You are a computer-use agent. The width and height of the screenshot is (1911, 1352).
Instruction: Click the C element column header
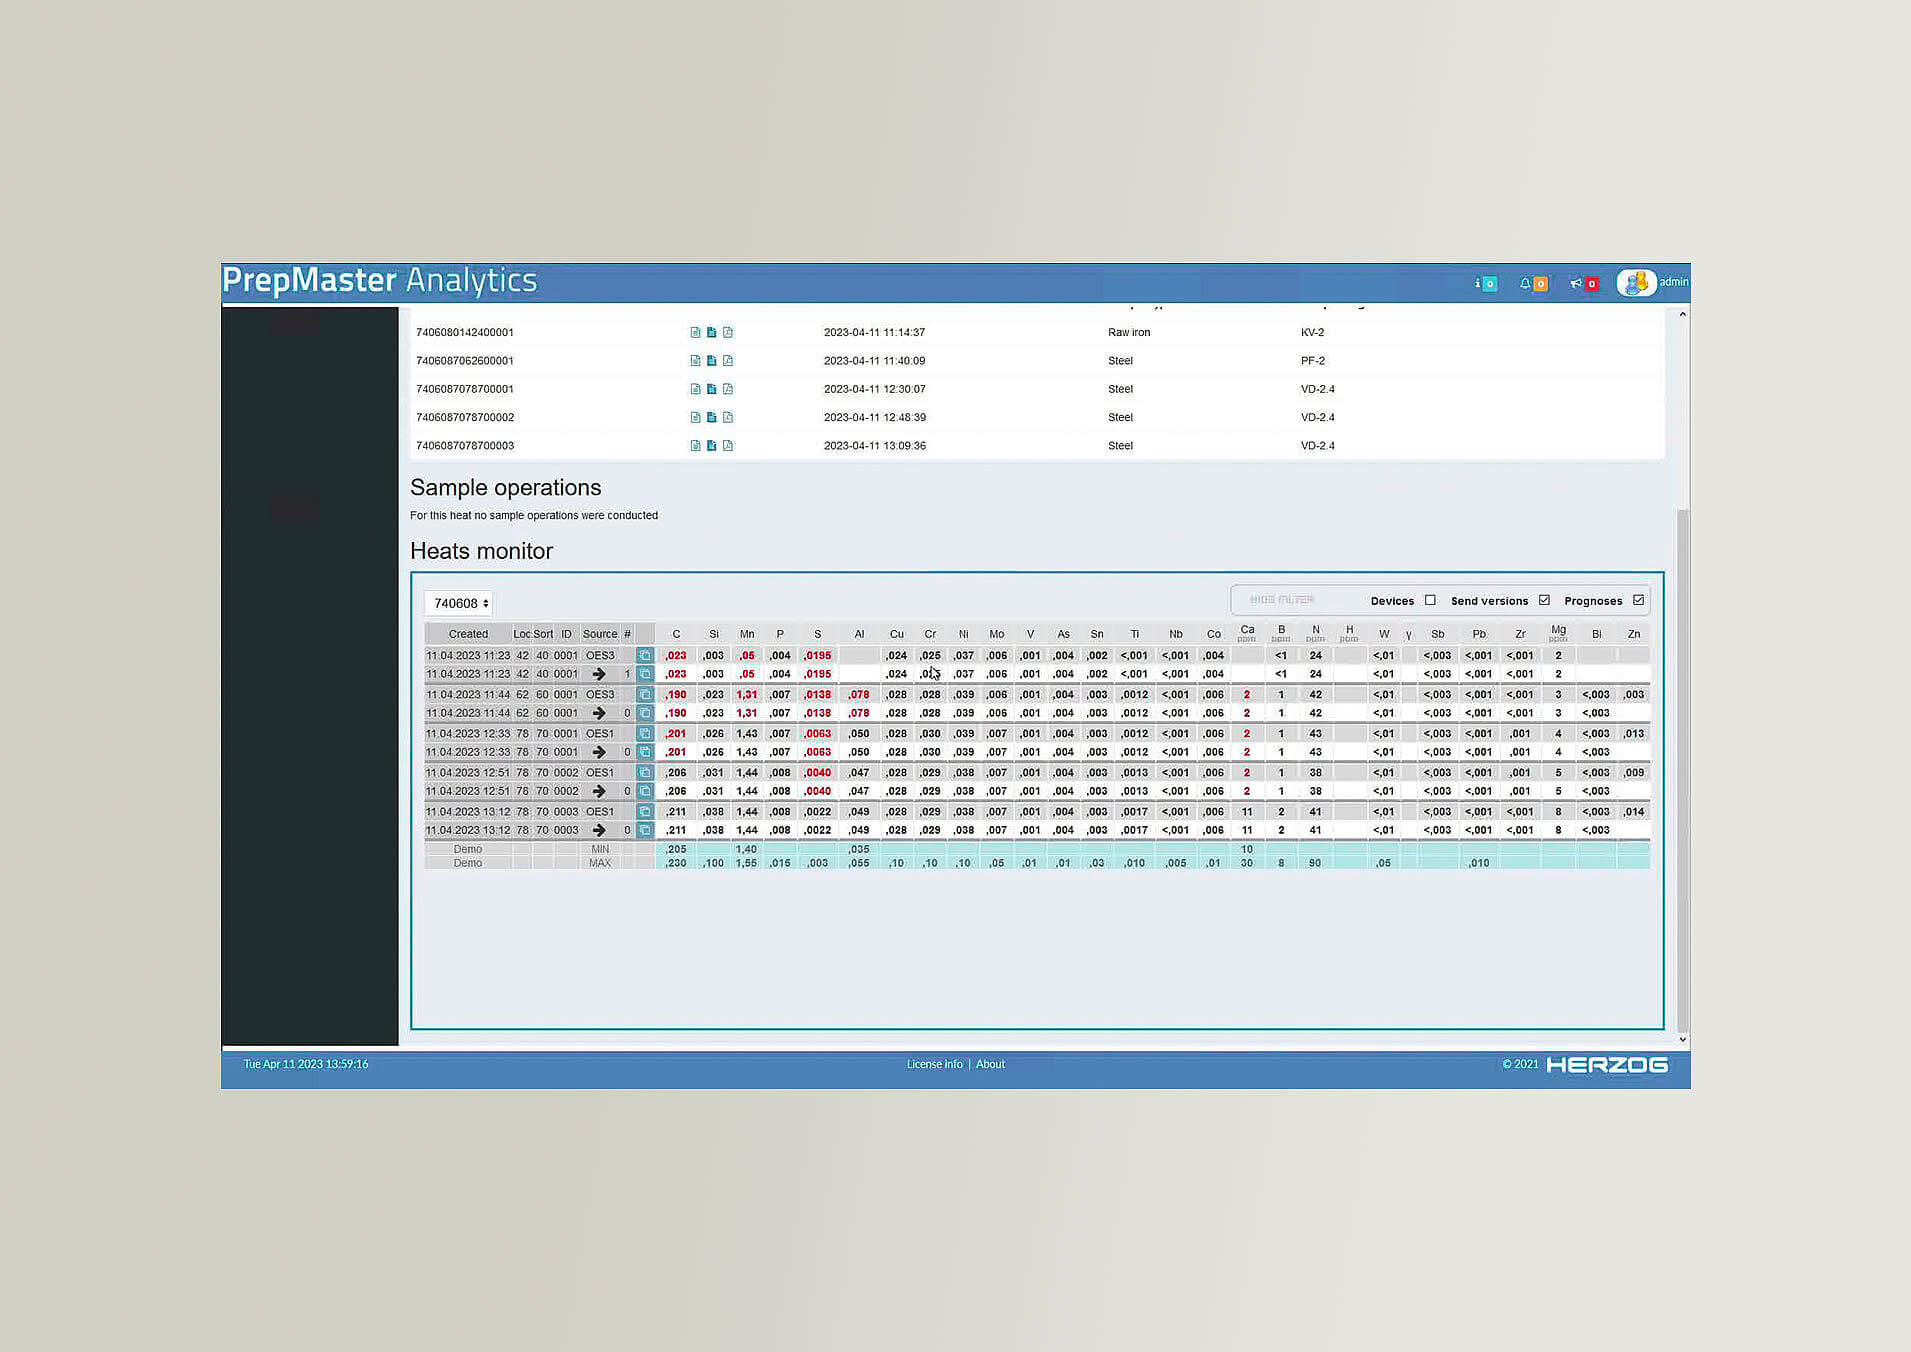pyautogui.click(x=676, y=634)
